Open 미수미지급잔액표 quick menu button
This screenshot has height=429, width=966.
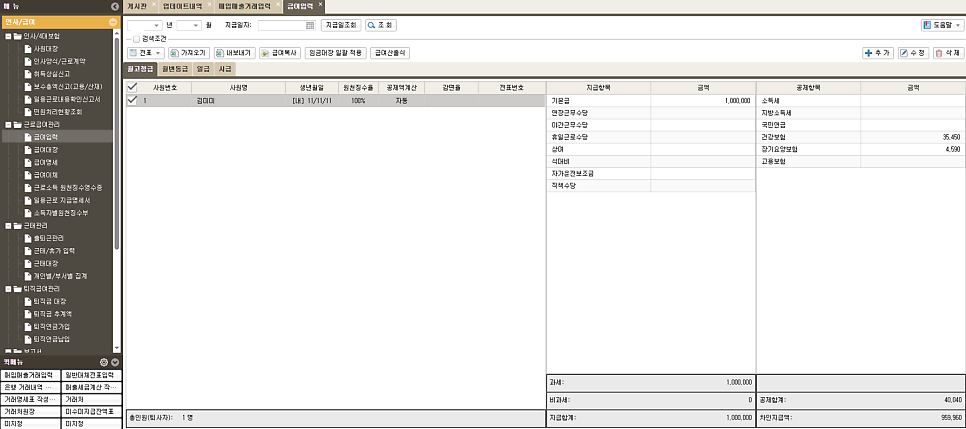pyautogui.click(x=92, y=412)
